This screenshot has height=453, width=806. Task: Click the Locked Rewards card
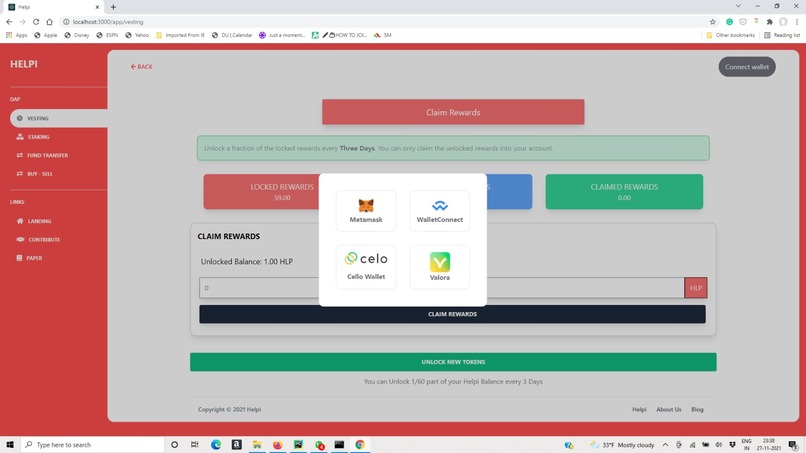261,192
